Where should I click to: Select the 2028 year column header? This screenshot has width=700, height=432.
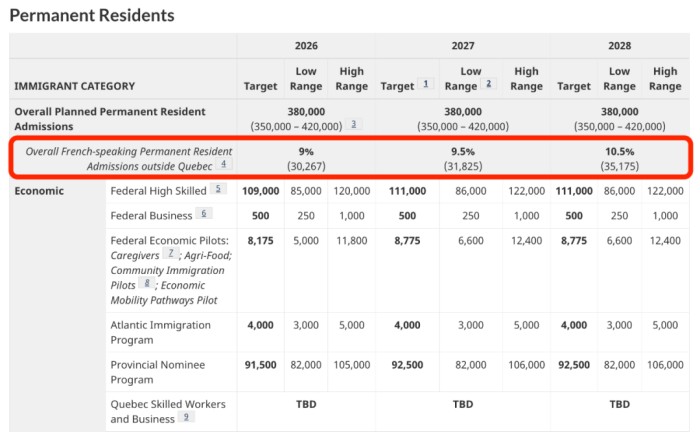pyautogui.click(x=619, y=46)
